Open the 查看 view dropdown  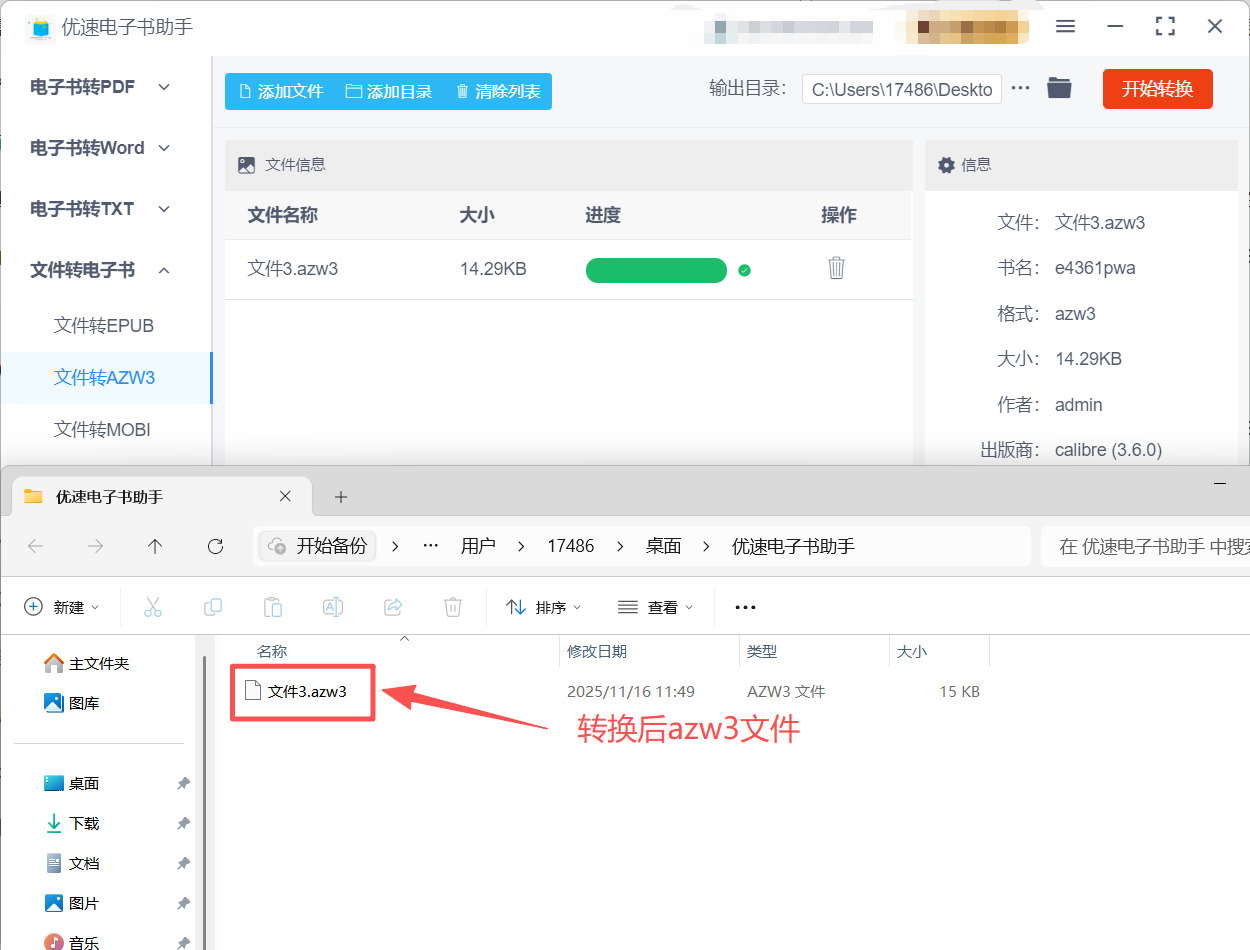pos(655,607)
